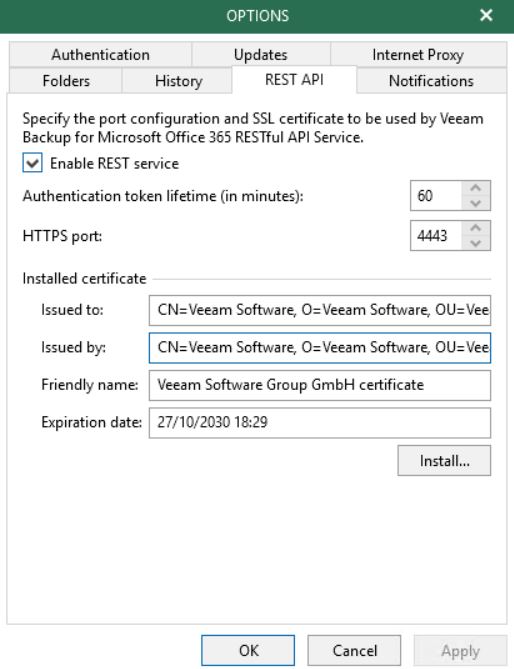Click the token lifetime value field showing 60
Image resolution: width=514 pixels, height=669 pixels.
click(x=436, y=196)
